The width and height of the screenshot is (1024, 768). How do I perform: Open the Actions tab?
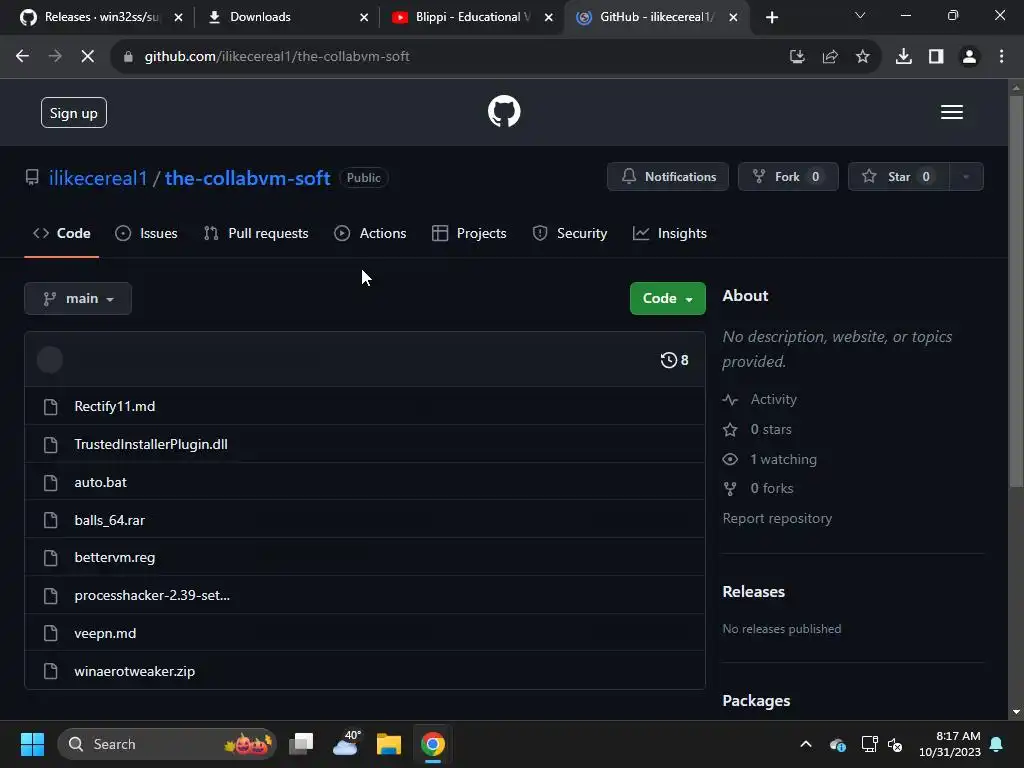coord(370,234)
